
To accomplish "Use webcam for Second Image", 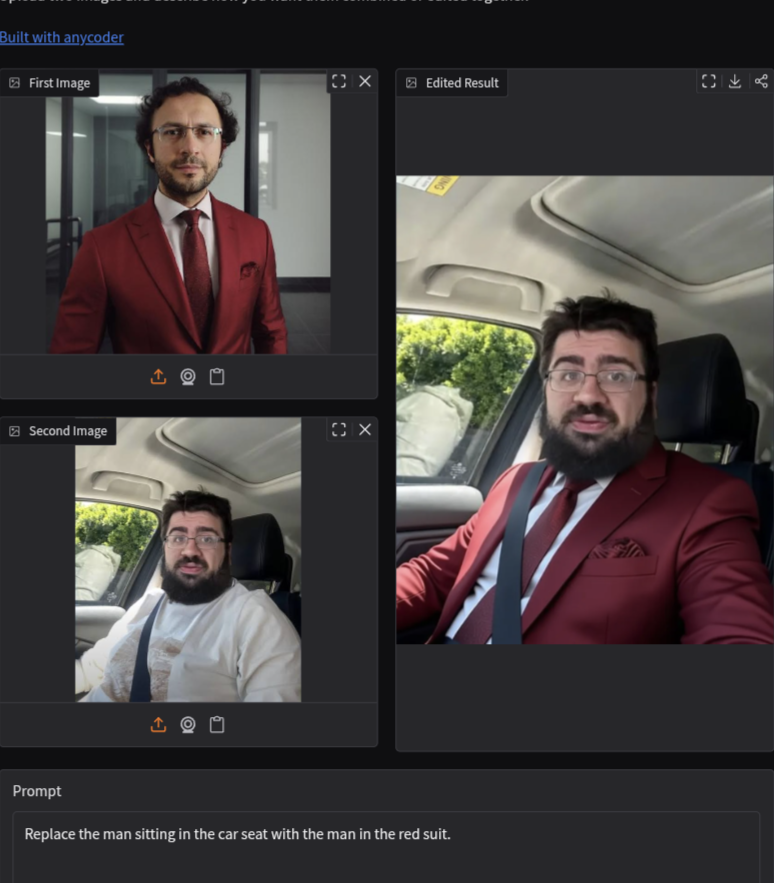I will [x=188, y=725].
